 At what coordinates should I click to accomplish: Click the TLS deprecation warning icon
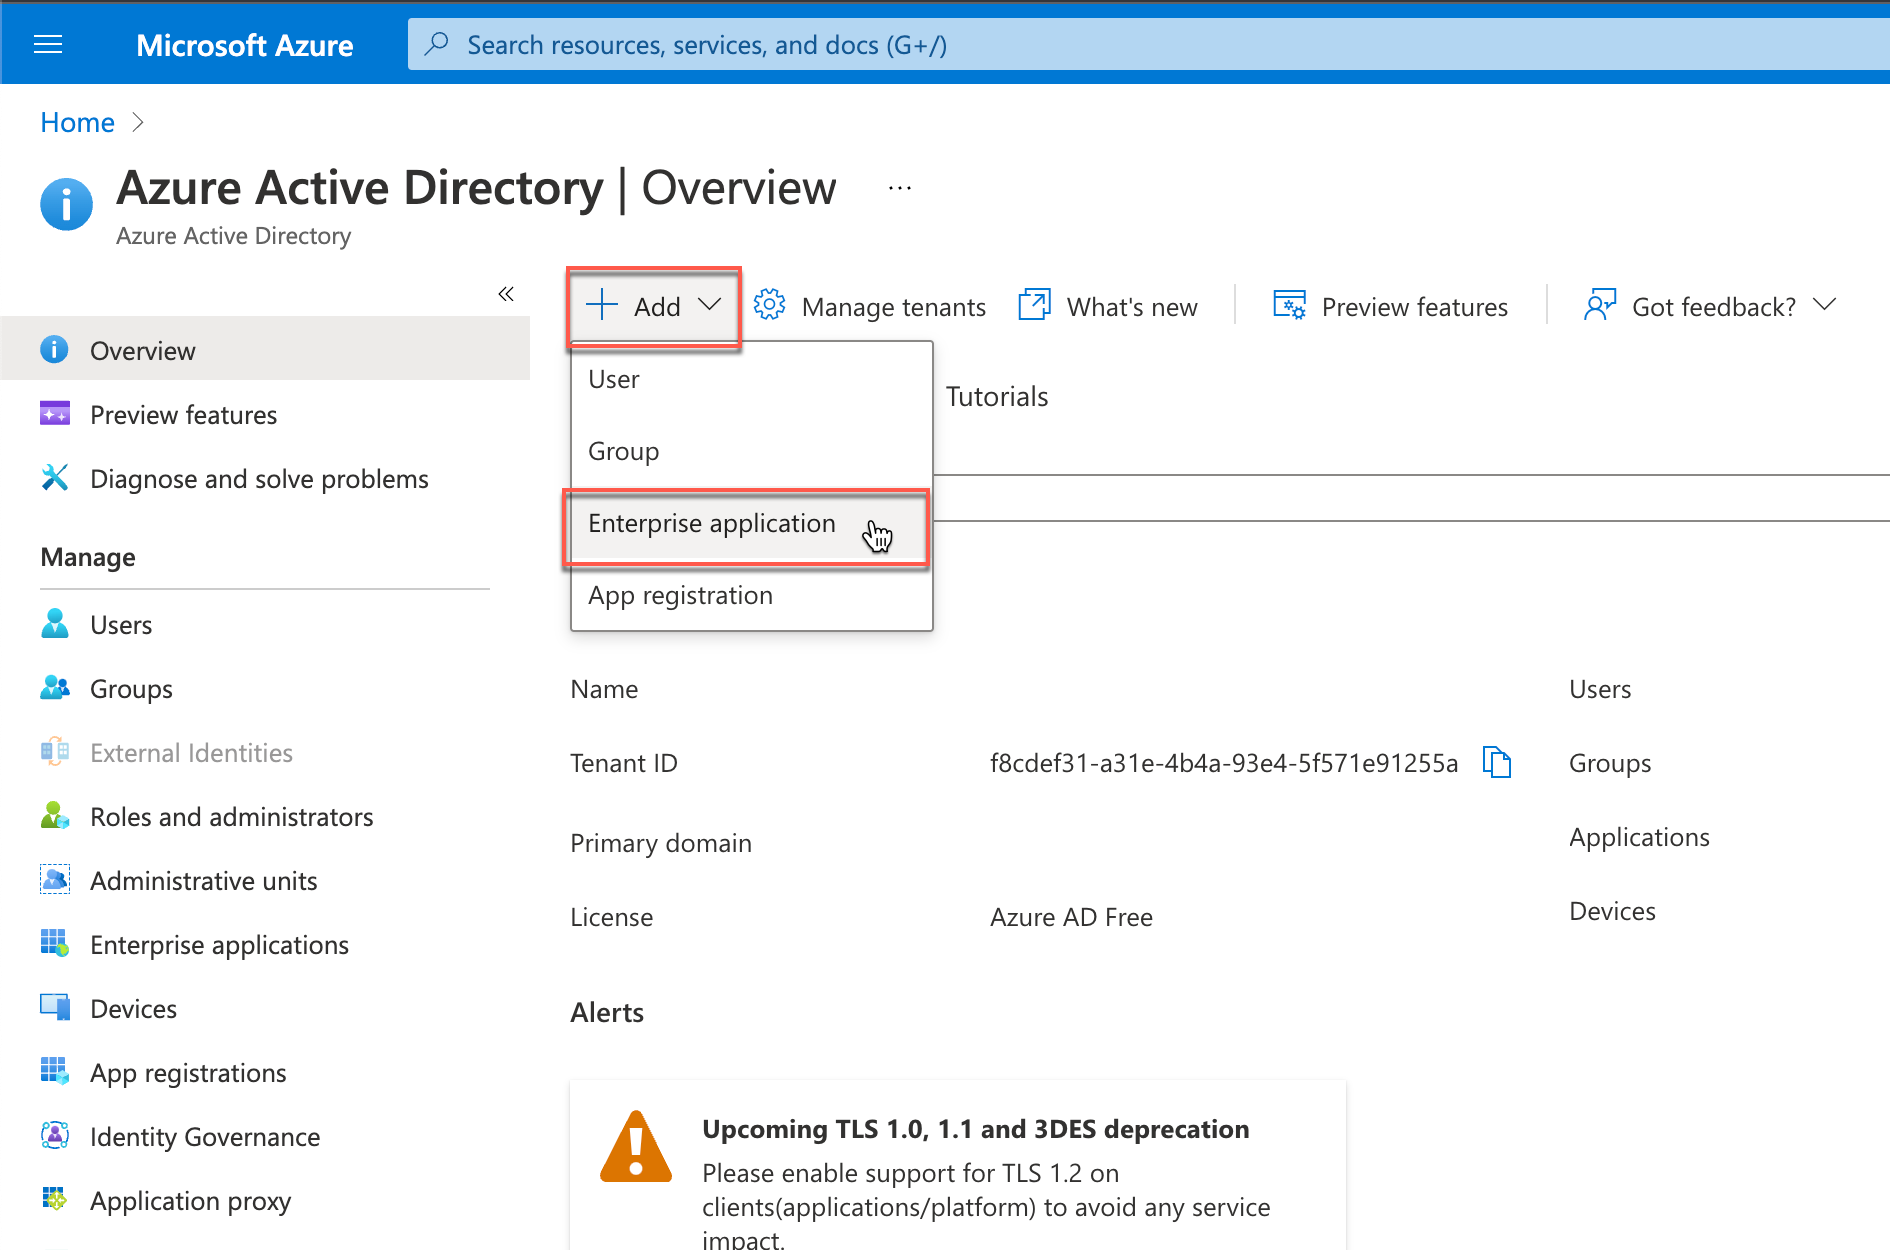[x=636, y=1147]
